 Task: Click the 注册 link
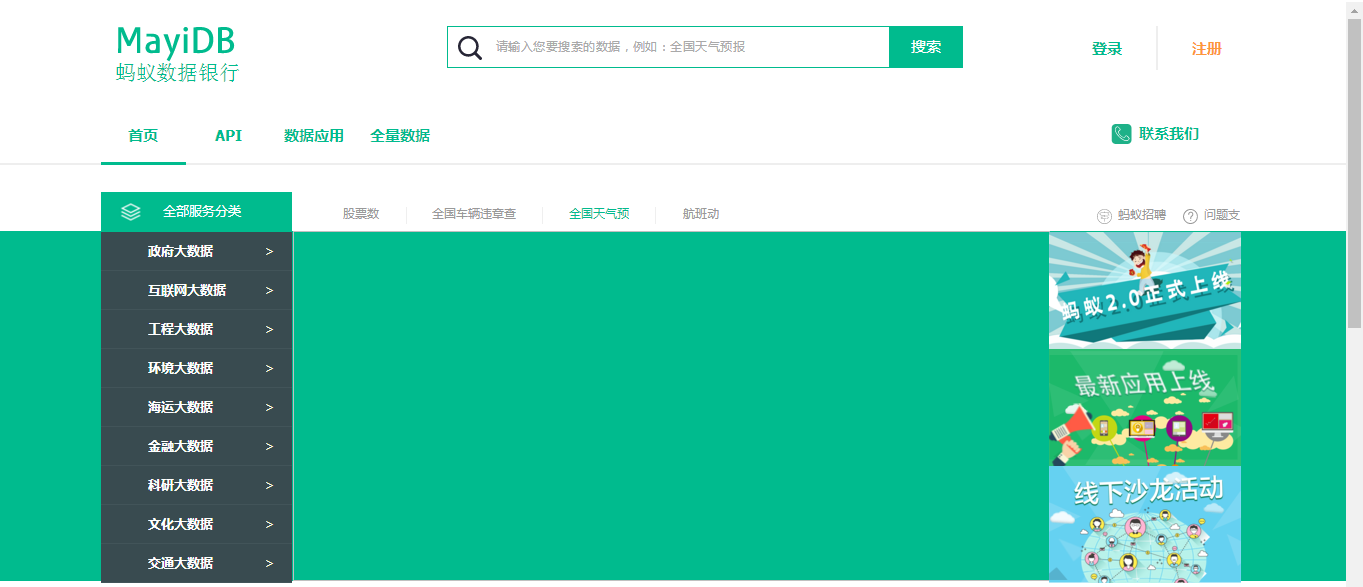pyautogui.click(x=1205, y=48)
